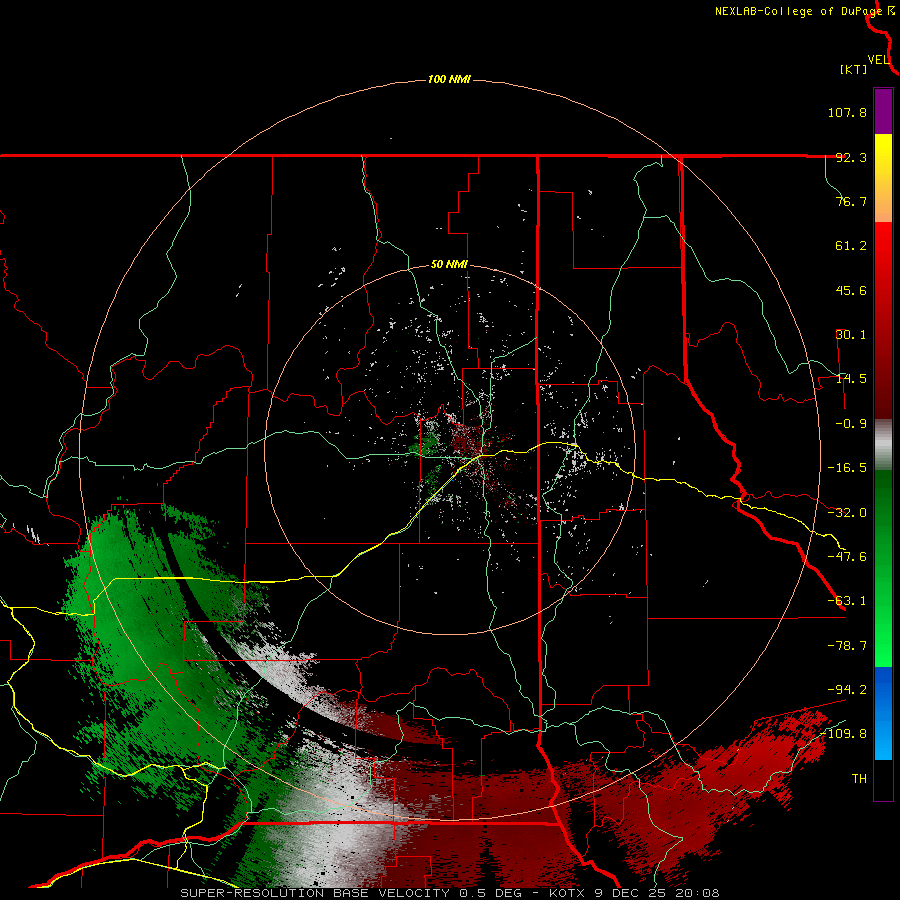The width and height of the screenshot is (900, 900).
Task: Click the -32.0 velocity scale value
Action: point(847,513)
